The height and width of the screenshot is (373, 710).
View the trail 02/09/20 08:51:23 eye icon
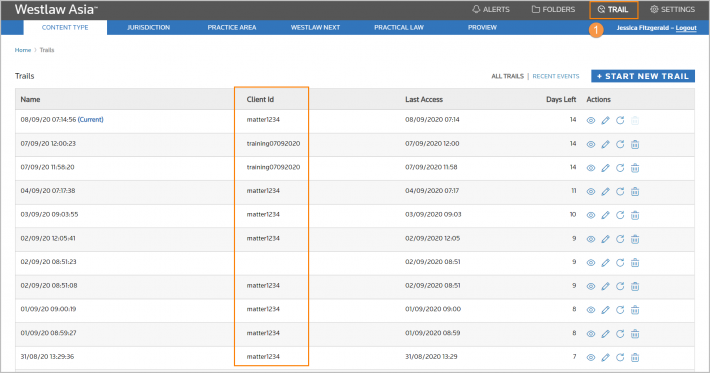point(591,263)
